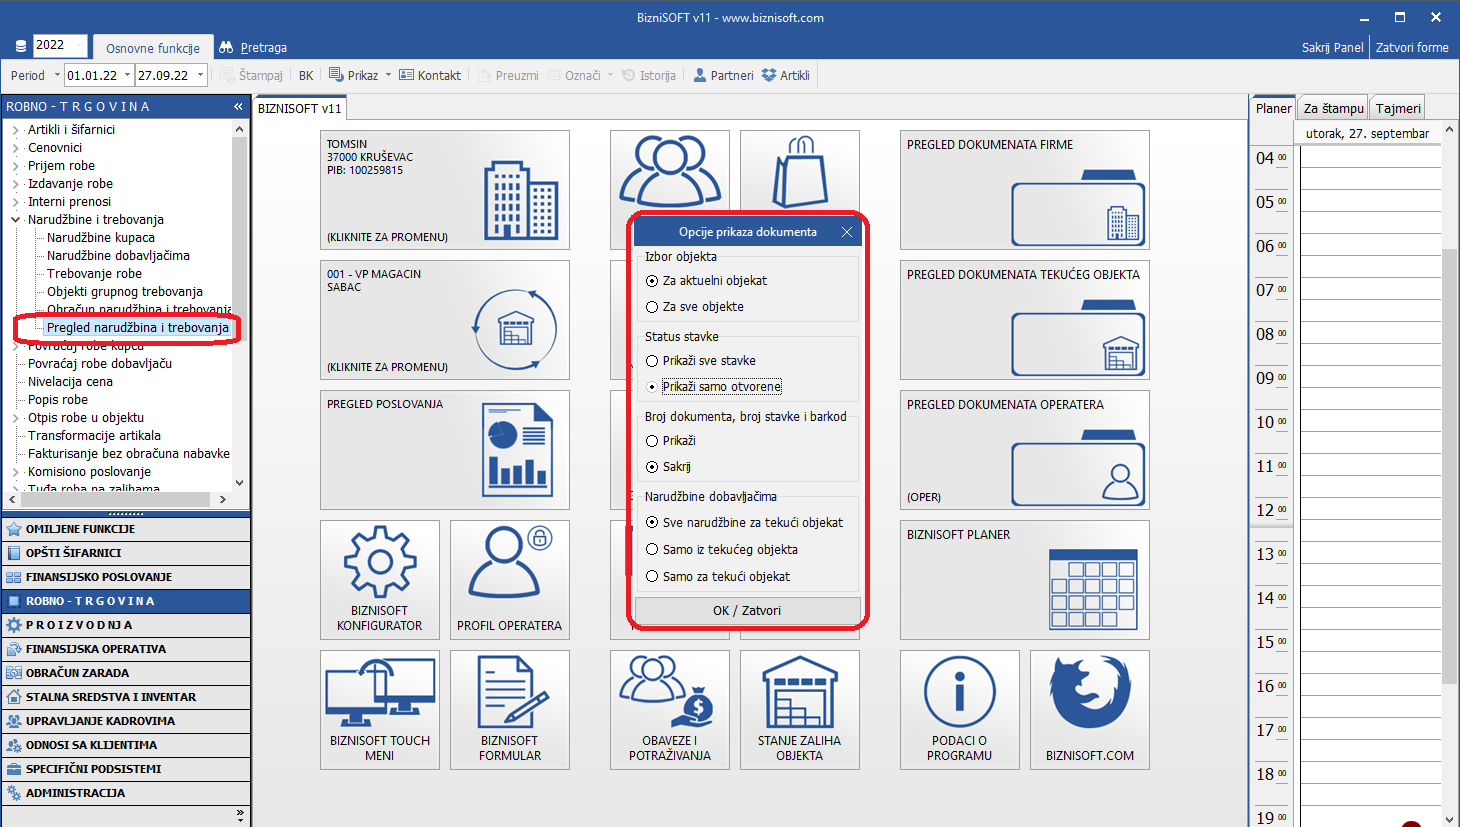Choose 'Samo iz tekućeg objekta' radio option
This screenshot has width=1460, height=827.
tap(652, 549)
